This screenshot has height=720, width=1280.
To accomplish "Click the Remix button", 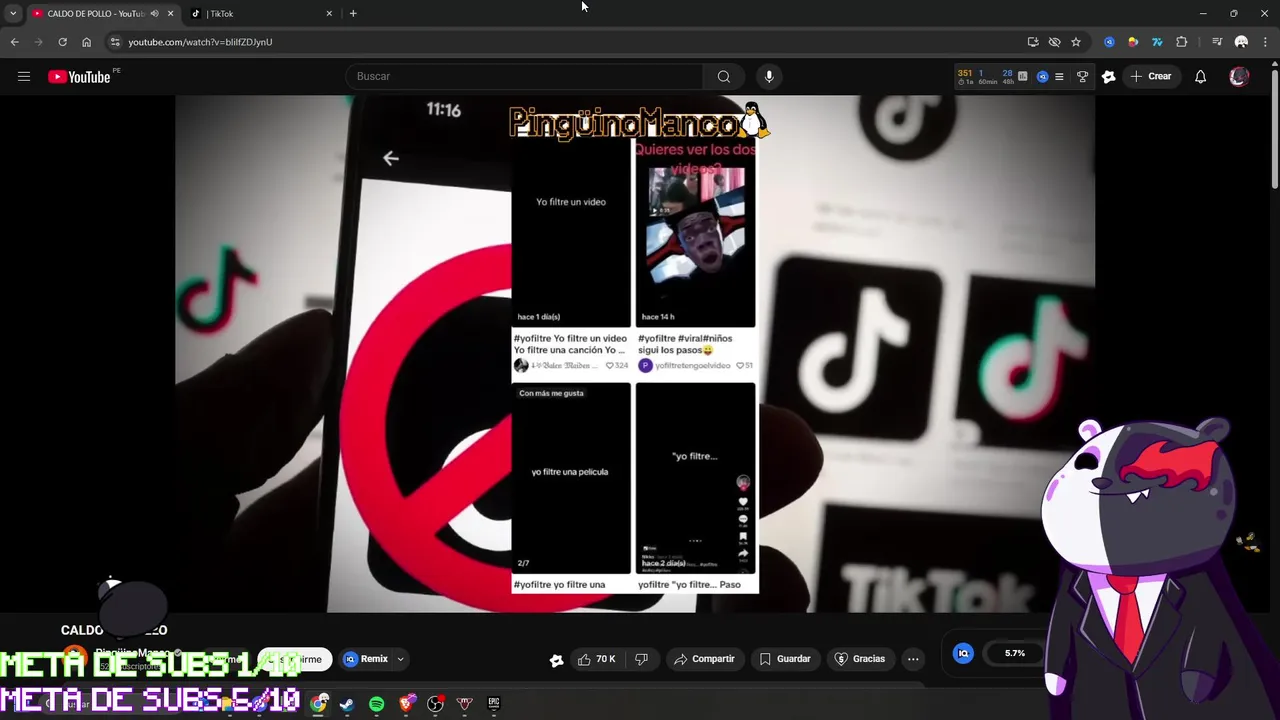I will [366, 659].
